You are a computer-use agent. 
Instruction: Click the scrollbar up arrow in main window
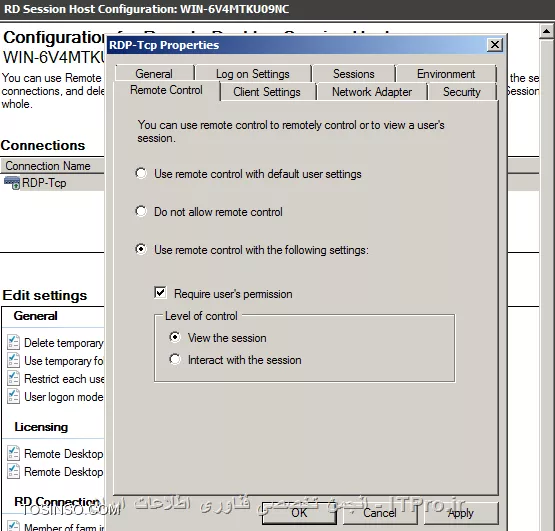click(547, 31)
